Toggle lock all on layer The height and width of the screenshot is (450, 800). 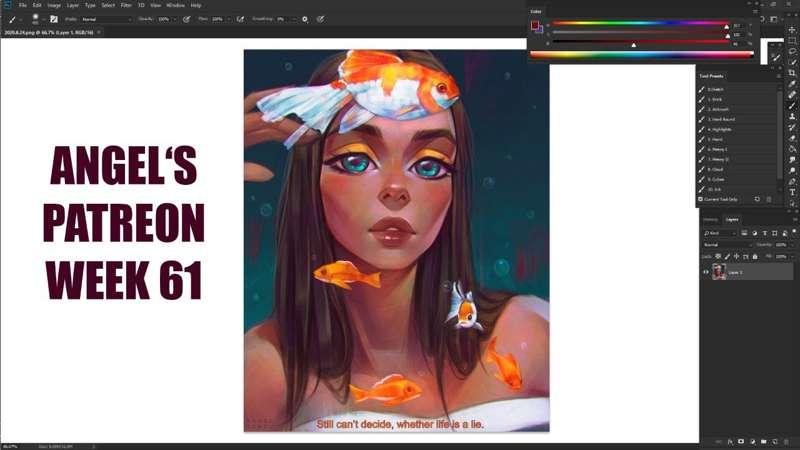click(x=755, y=257)
